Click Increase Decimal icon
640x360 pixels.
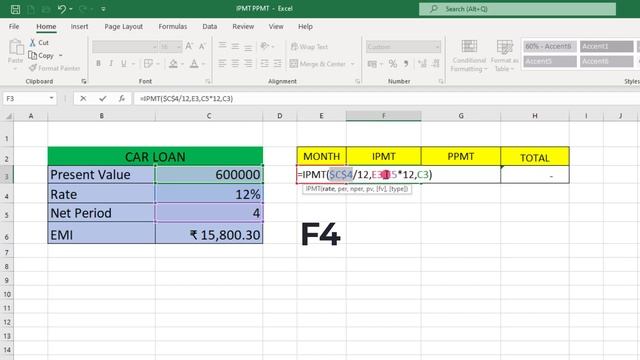422,64
